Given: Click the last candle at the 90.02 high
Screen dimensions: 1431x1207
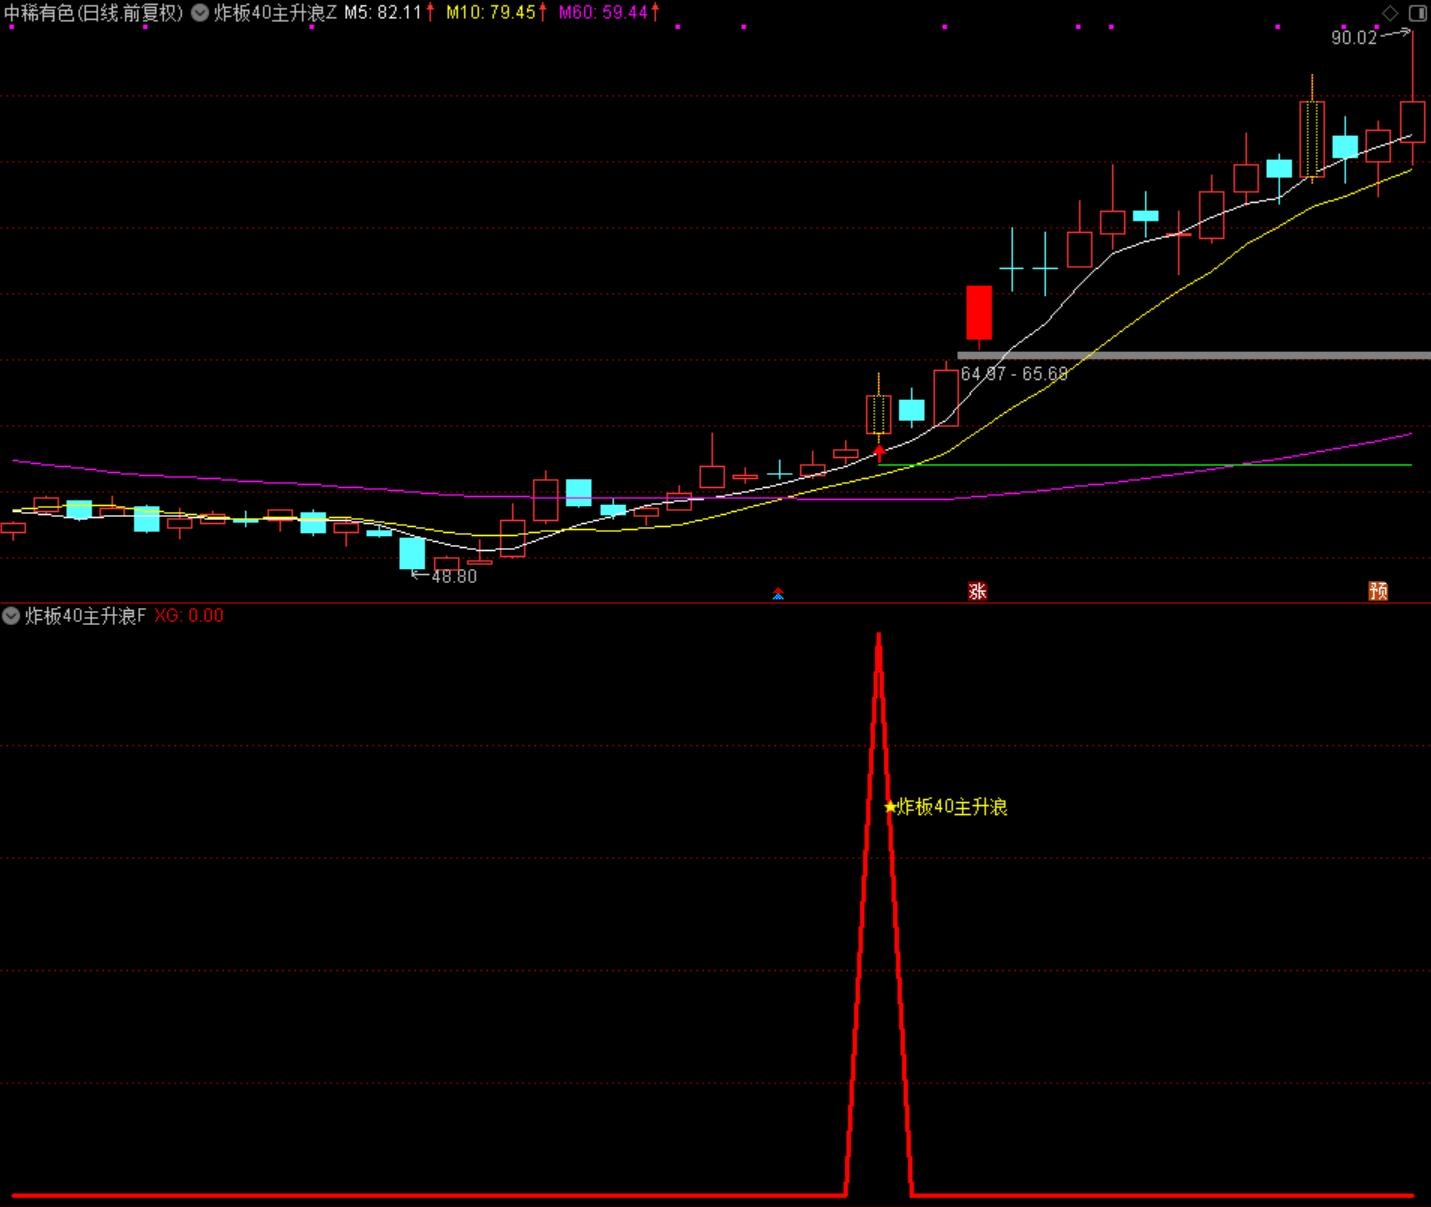Looking at the screenshot, I should 1412,120.
